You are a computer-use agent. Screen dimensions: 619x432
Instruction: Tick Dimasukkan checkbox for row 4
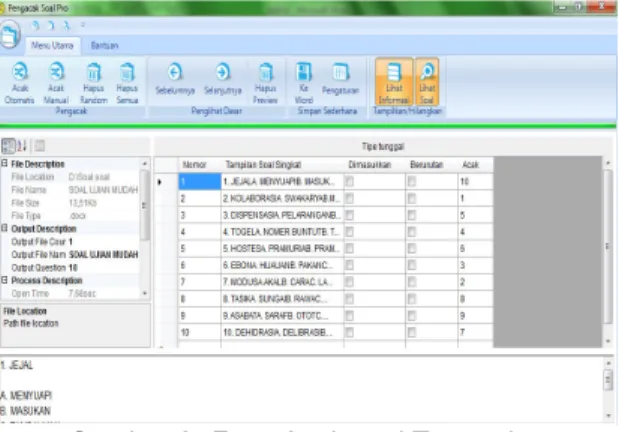(x=349, y=232)
